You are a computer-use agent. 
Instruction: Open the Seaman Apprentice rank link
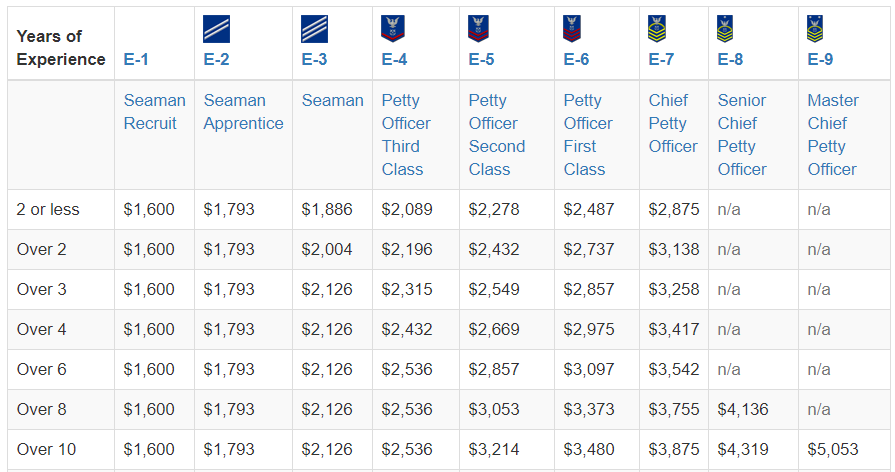(243, 112)
